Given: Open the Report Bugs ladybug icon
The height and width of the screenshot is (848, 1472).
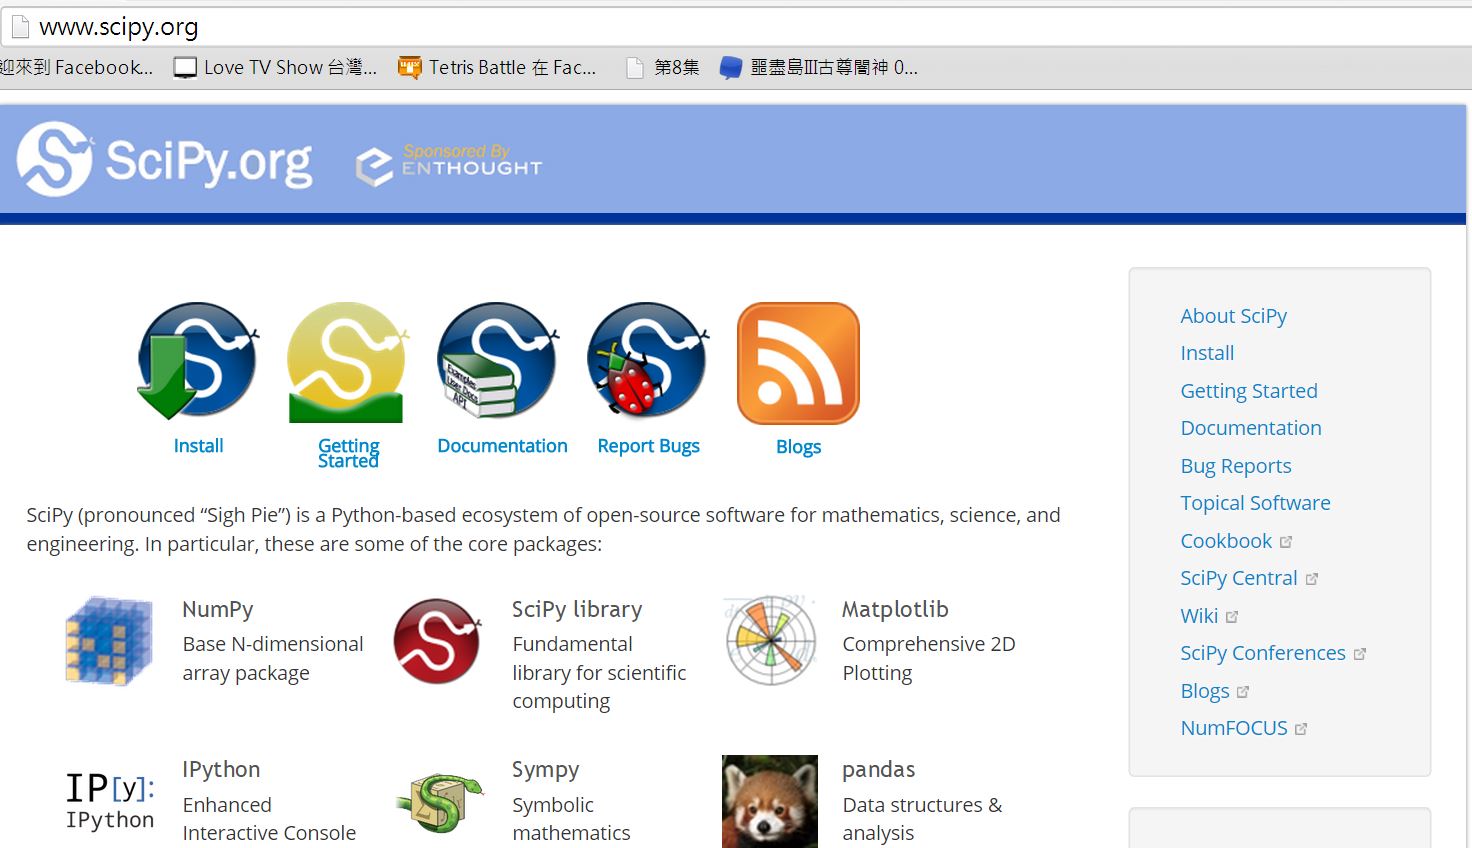Looking at the screenshot, I should (x=648, y=360).
